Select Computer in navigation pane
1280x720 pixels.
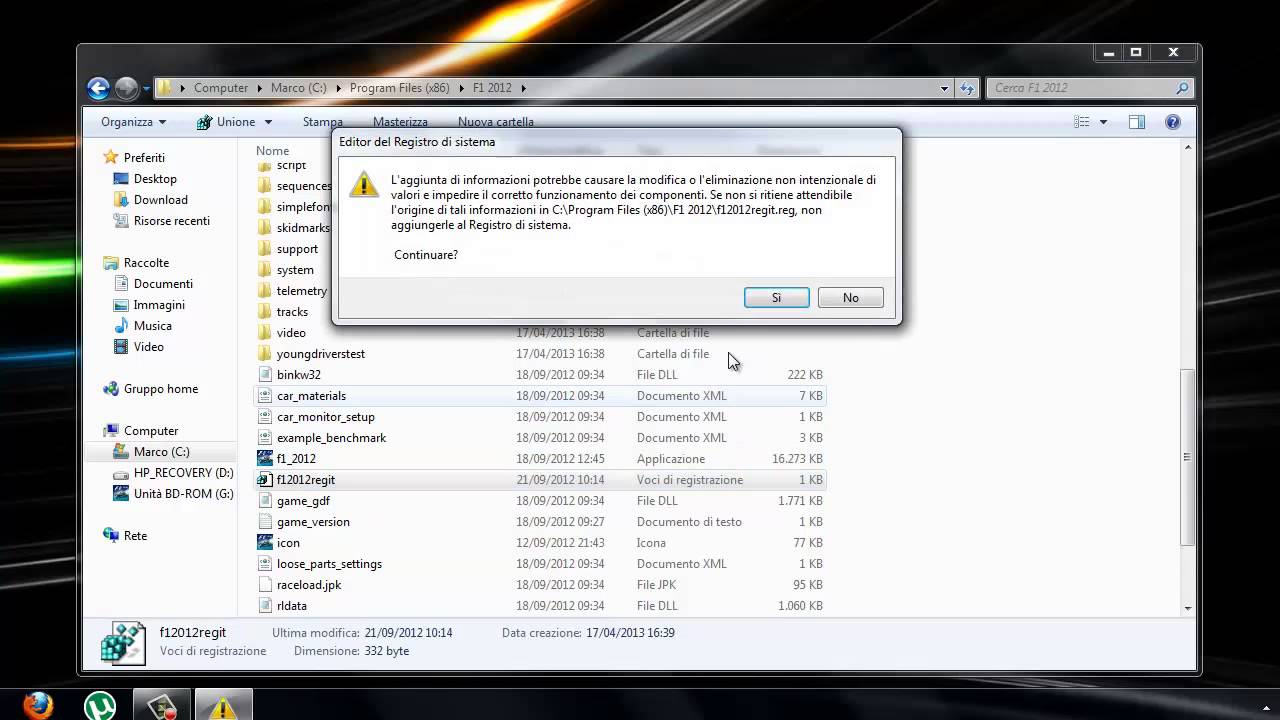pos(151,431)
